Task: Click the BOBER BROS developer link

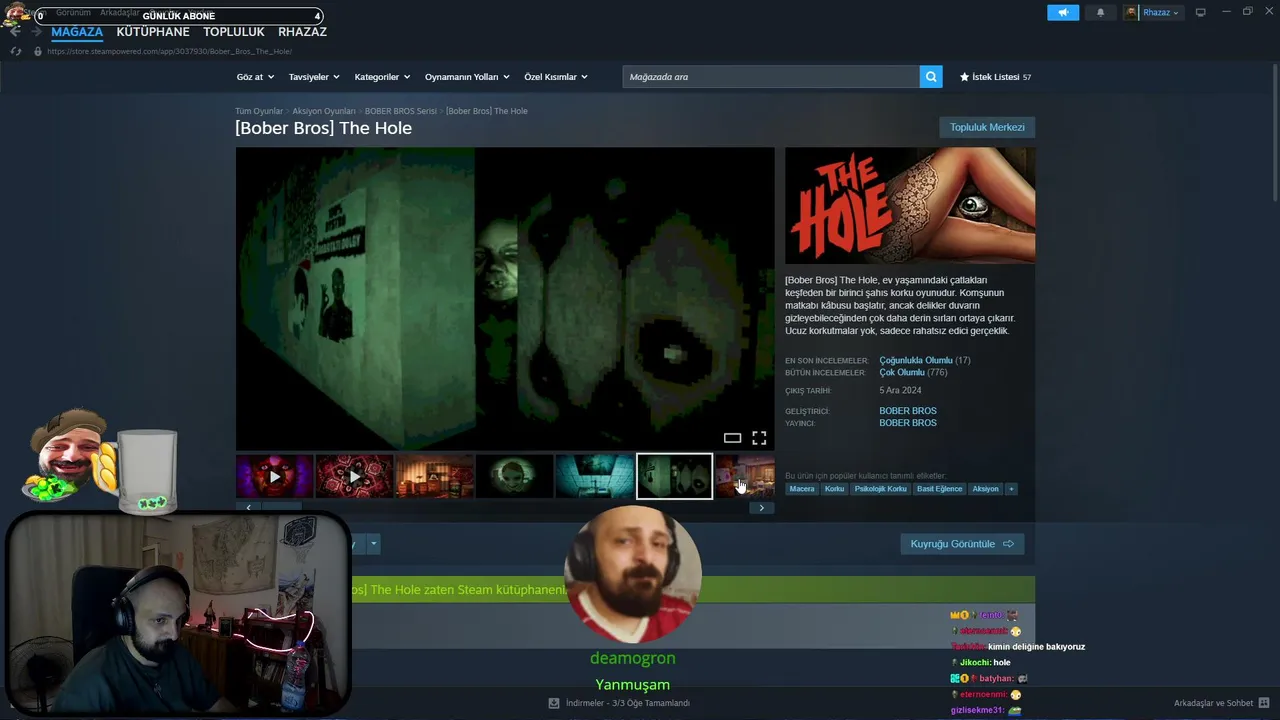Action: pos(908,411)
